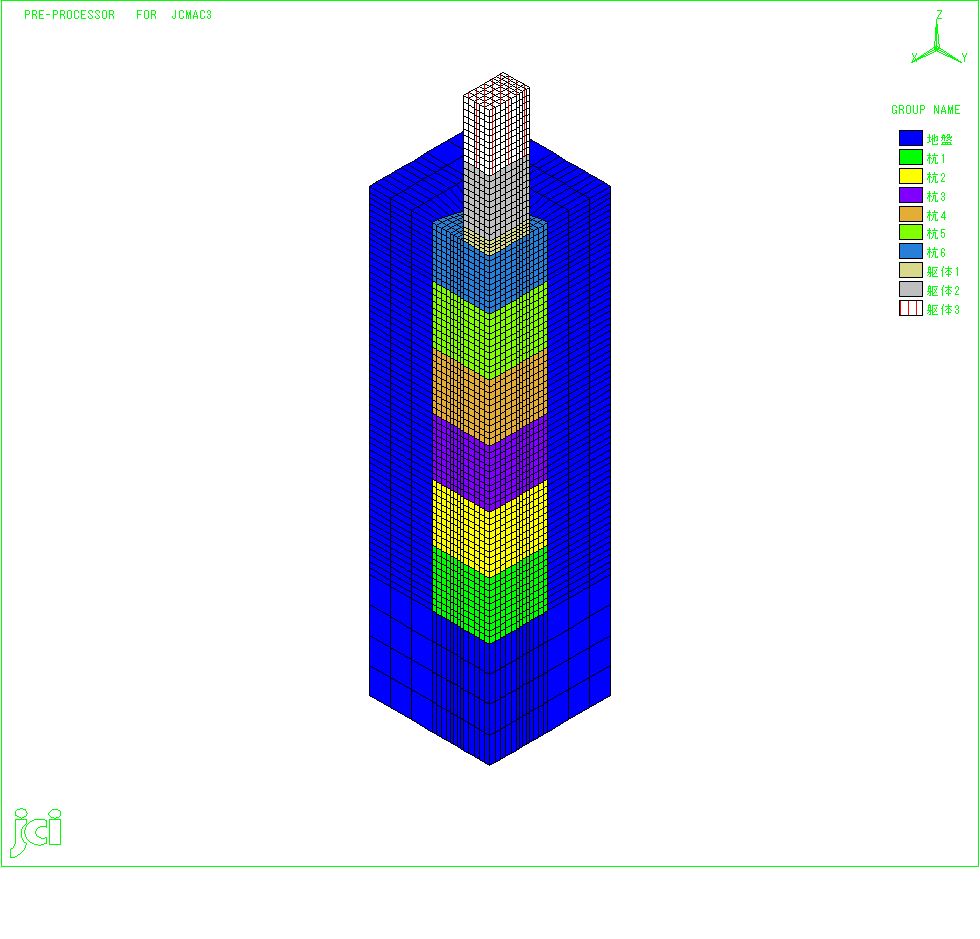Viewport: 980px width, 939px height.
Task: Click the green 杭1 legend swatch
Action: click(911, 157)
